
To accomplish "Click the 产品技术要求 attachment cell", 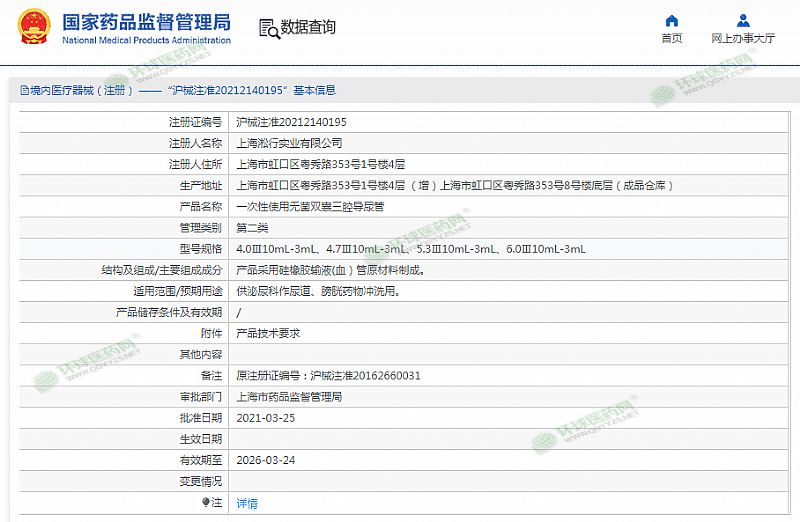I will 267,333.
